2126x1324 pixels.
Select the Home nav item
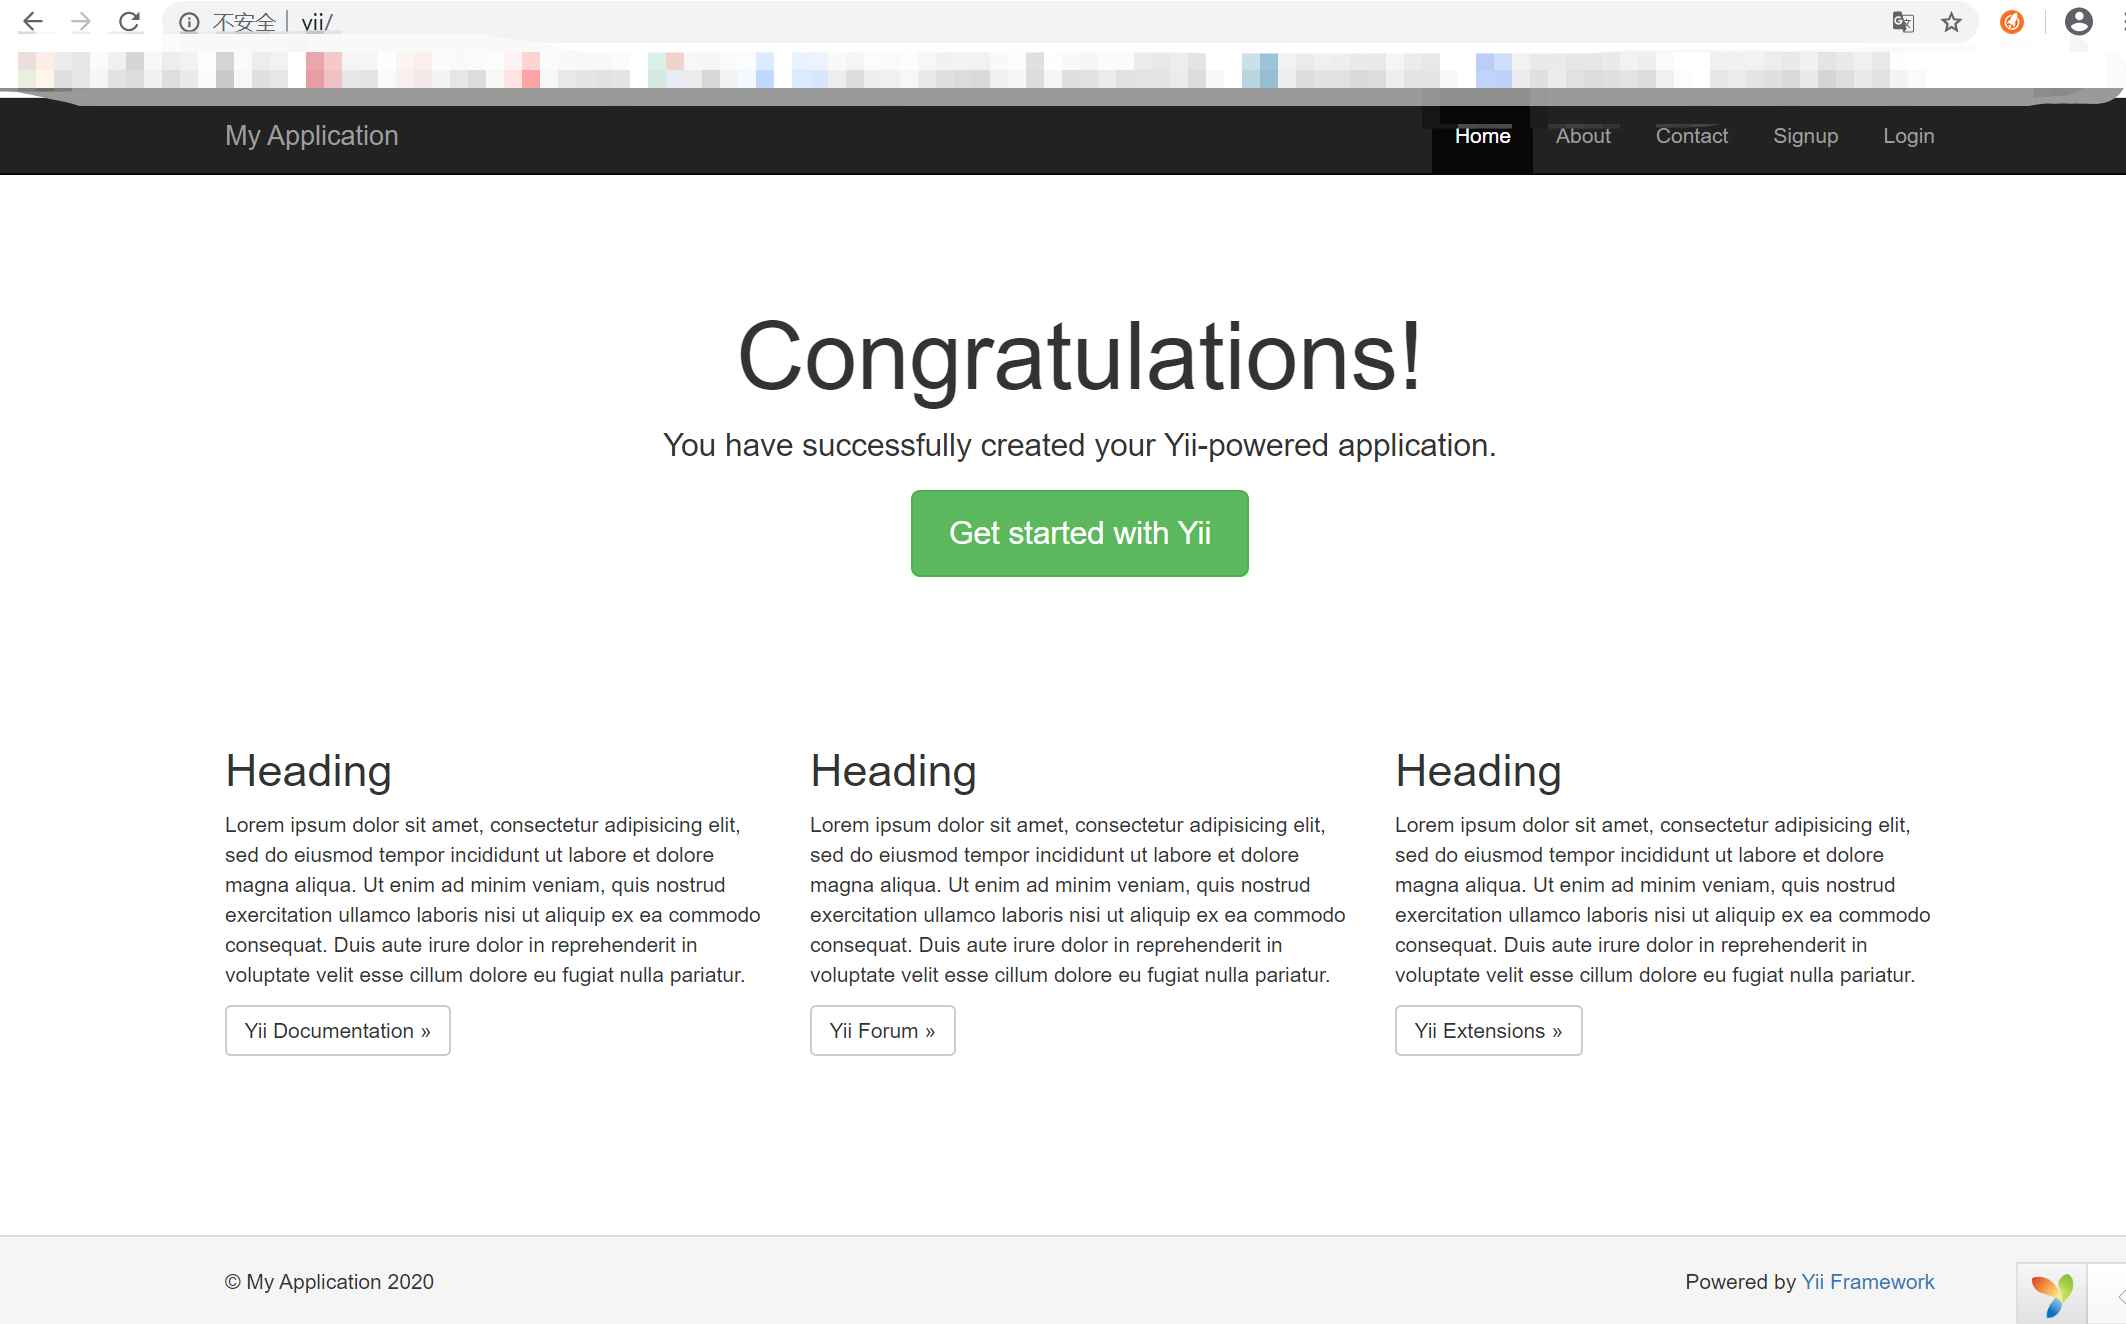tap(1482, 136)
